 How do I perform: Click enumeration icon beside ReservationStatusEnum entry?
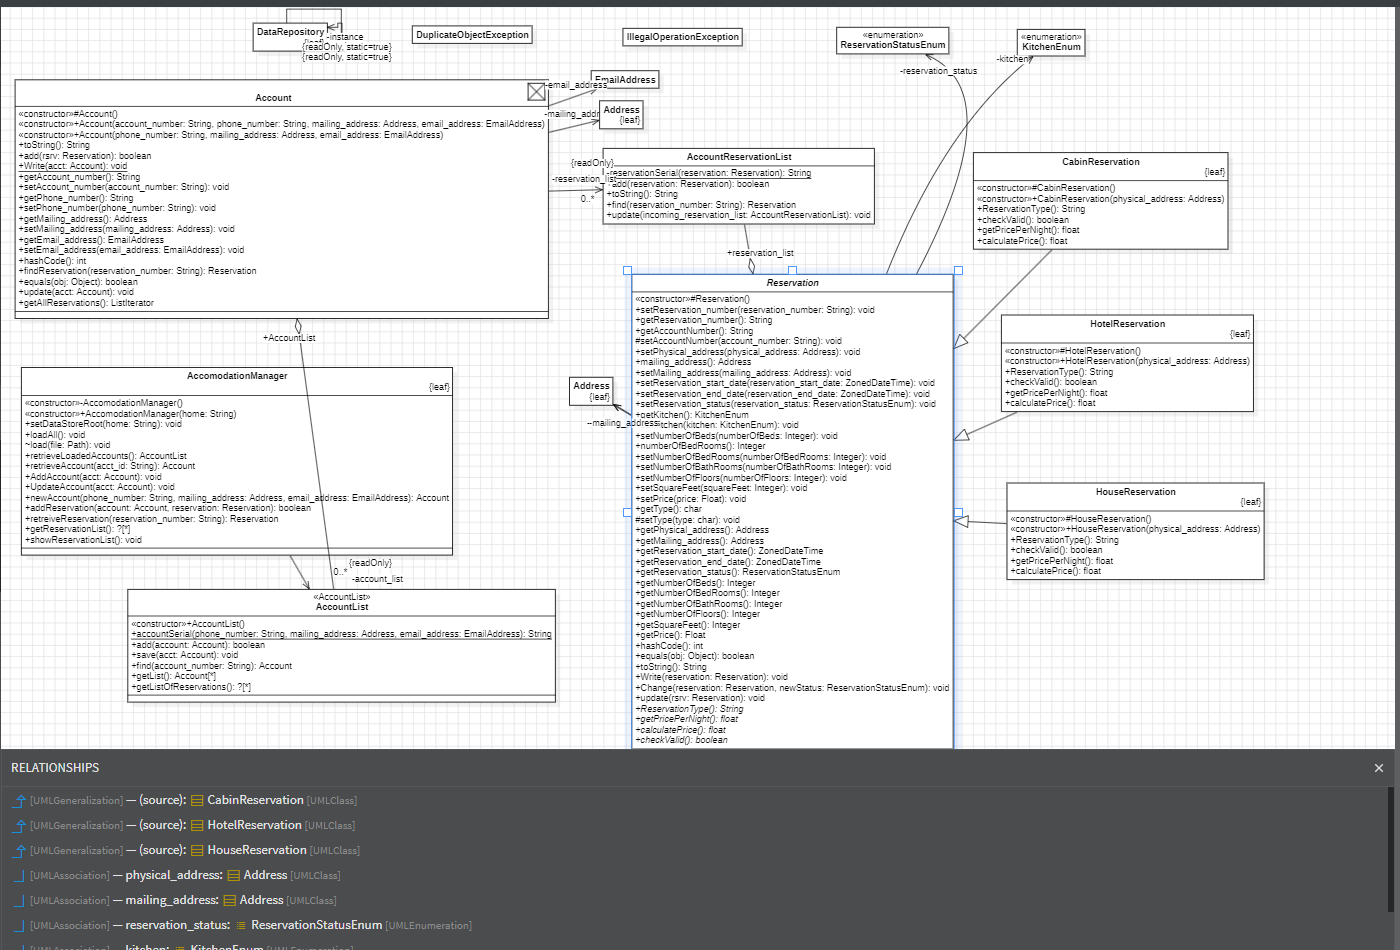coord(241,925)
